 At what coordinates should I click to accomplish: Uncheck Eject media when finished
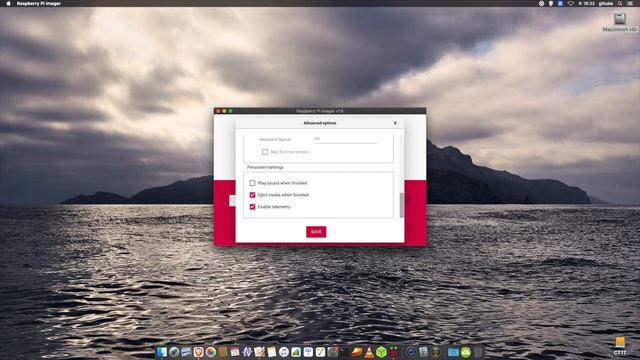tap(252, 195)
